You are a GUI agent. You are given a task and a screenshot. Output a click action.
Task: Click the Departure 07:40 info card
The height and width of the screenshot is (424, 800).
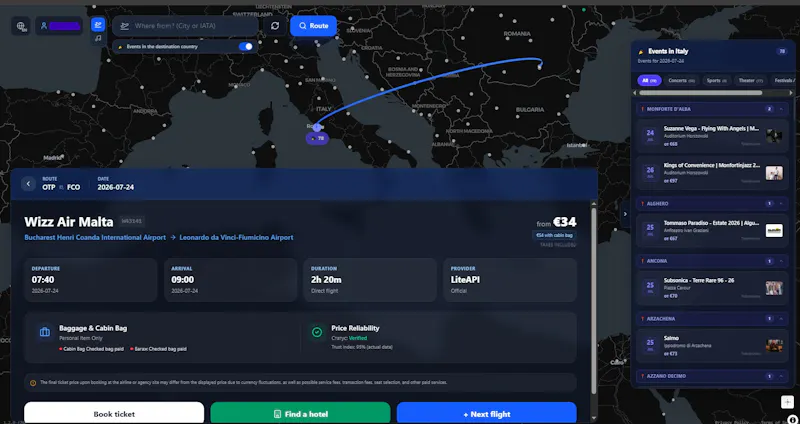pyautogui.click(x=91, y=280)
